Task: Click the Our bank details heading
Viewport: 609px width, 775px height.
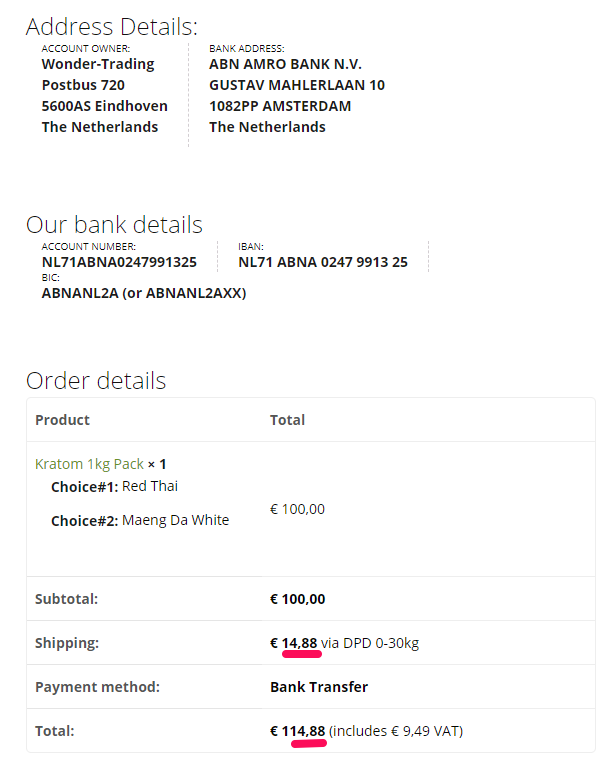Action: click(x=114, y=225)
